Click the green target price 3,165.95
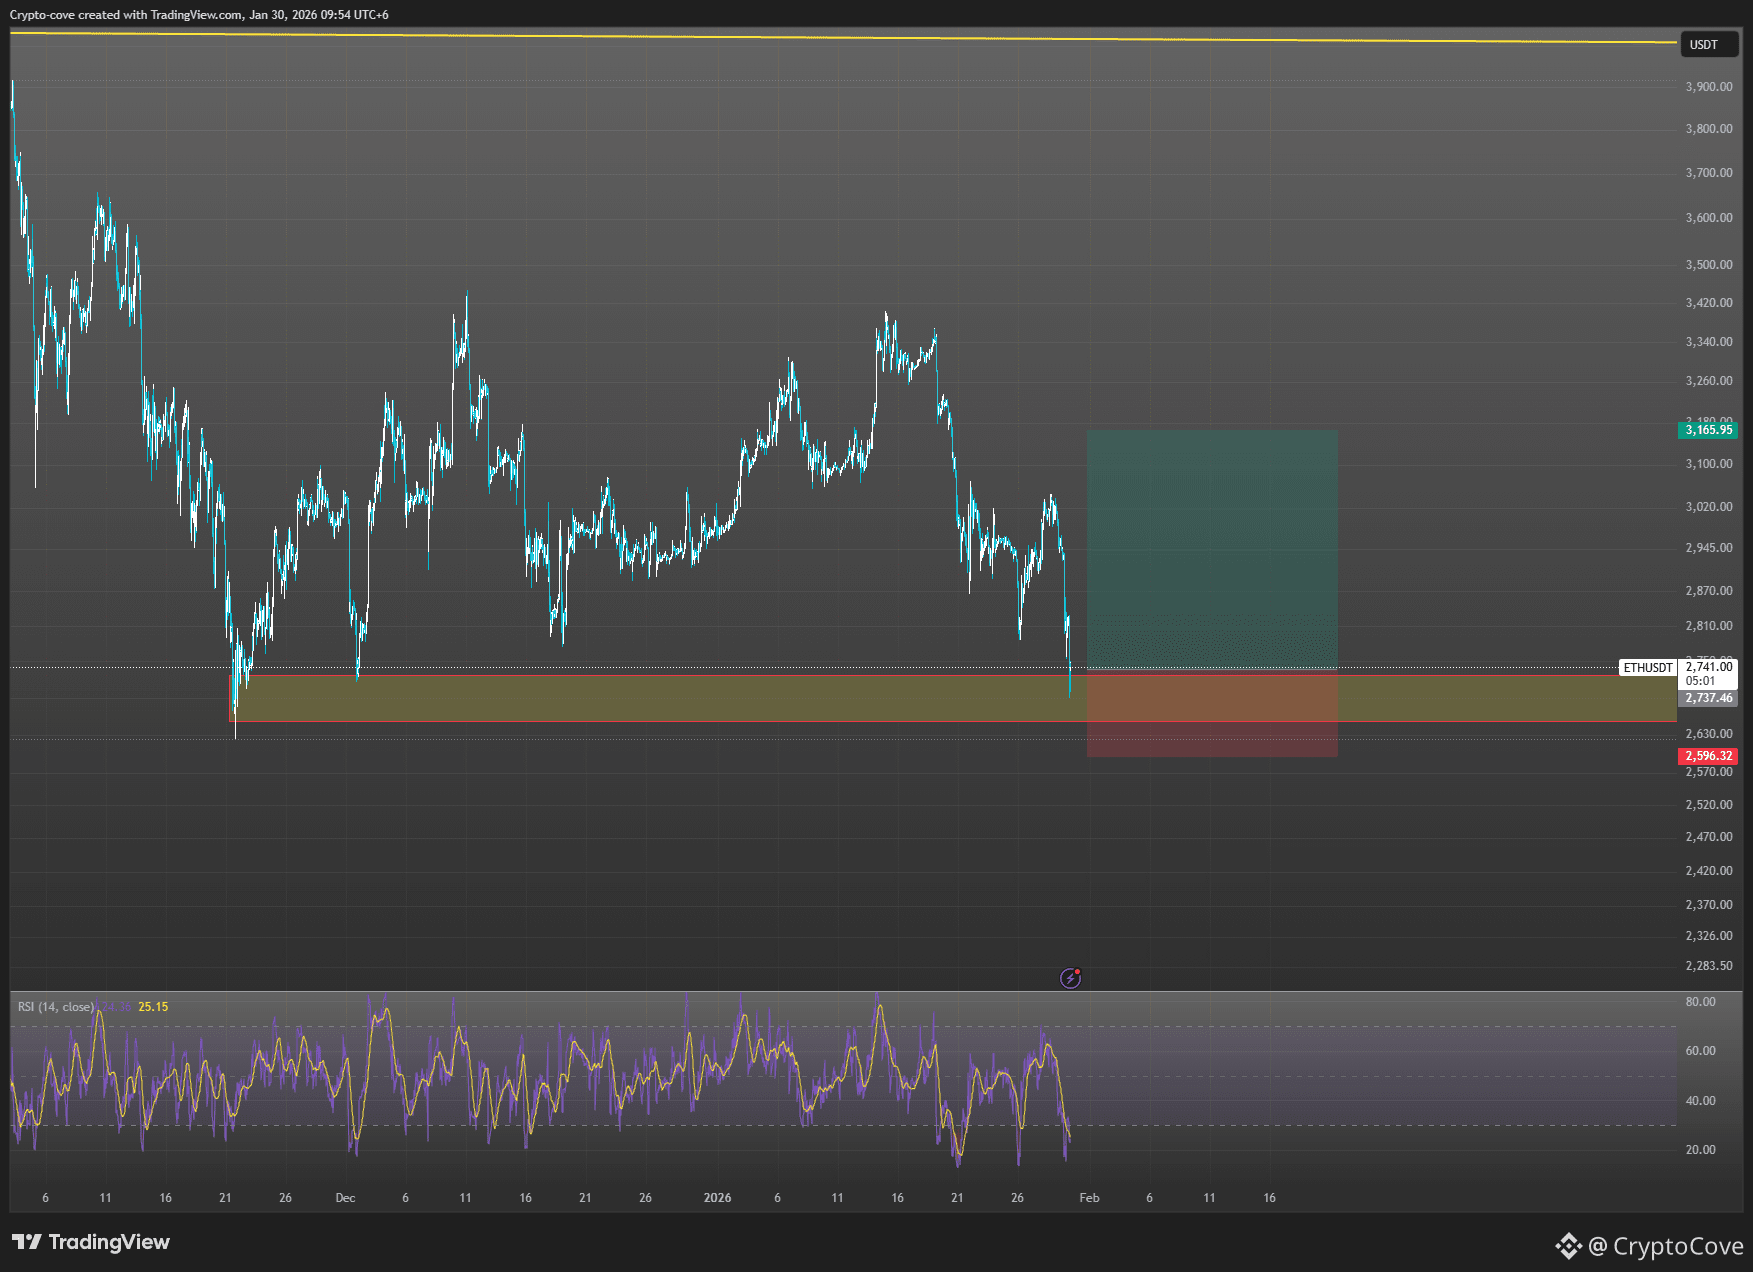 (1711, 430)
